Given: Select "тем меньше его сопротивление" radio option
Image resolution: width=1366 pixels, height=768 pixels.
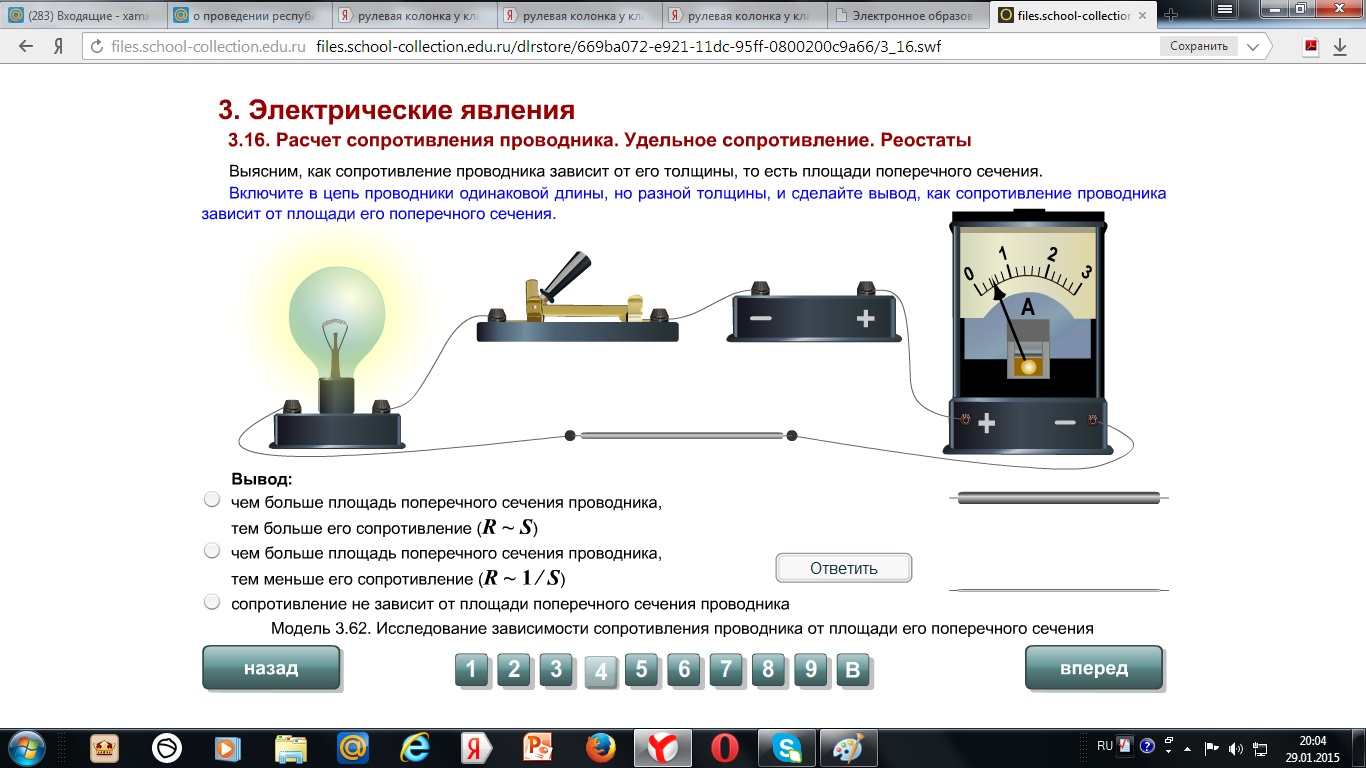Looking at the screenshot, I should pos(211,550).
